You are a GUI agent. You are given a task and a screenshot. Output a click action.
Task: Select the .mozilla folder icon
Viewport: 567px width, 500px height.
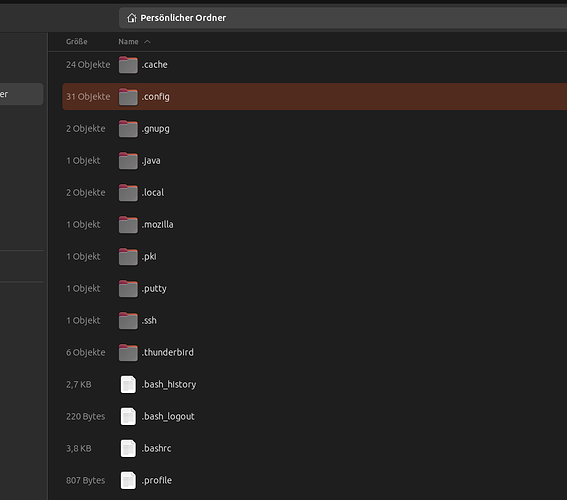click(128, 225)
